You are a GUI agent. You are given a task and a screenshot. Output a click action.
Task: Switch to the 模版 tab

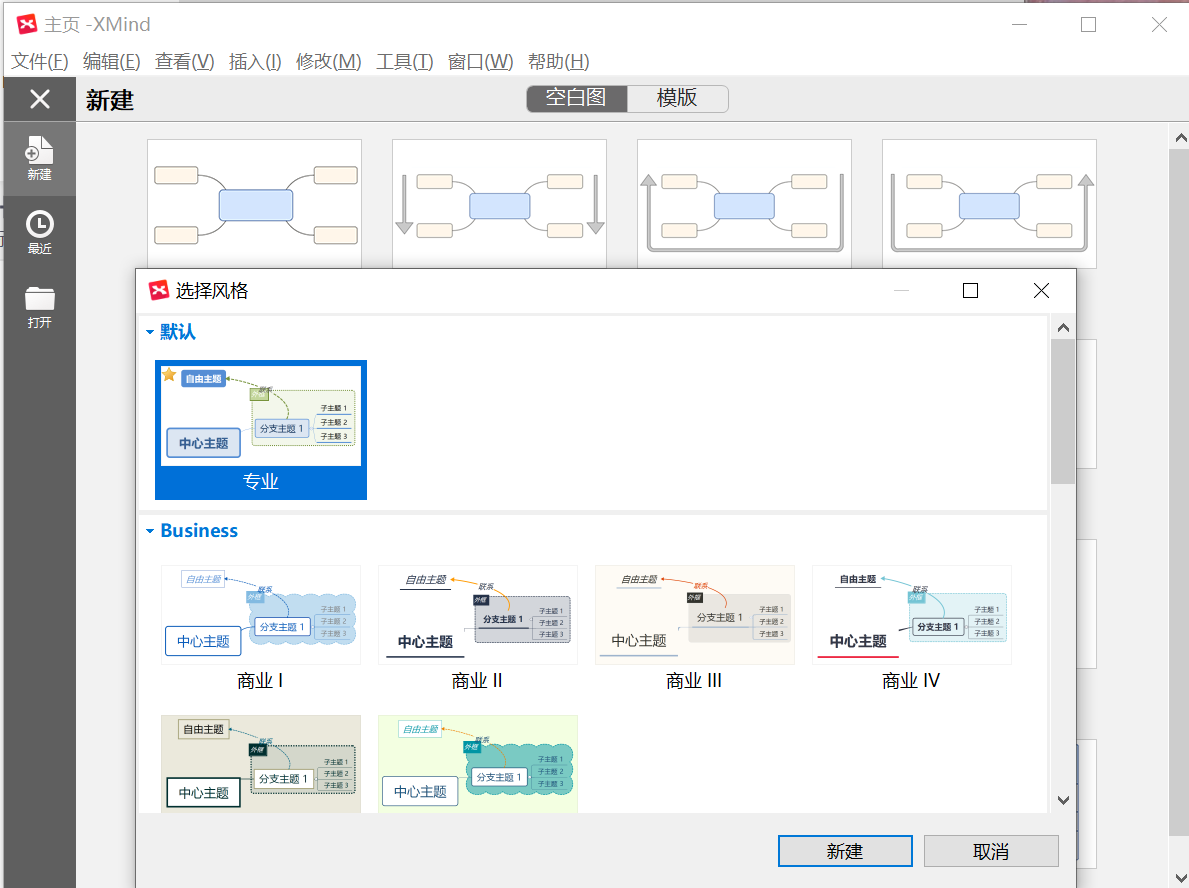click(x=677, y=99)
